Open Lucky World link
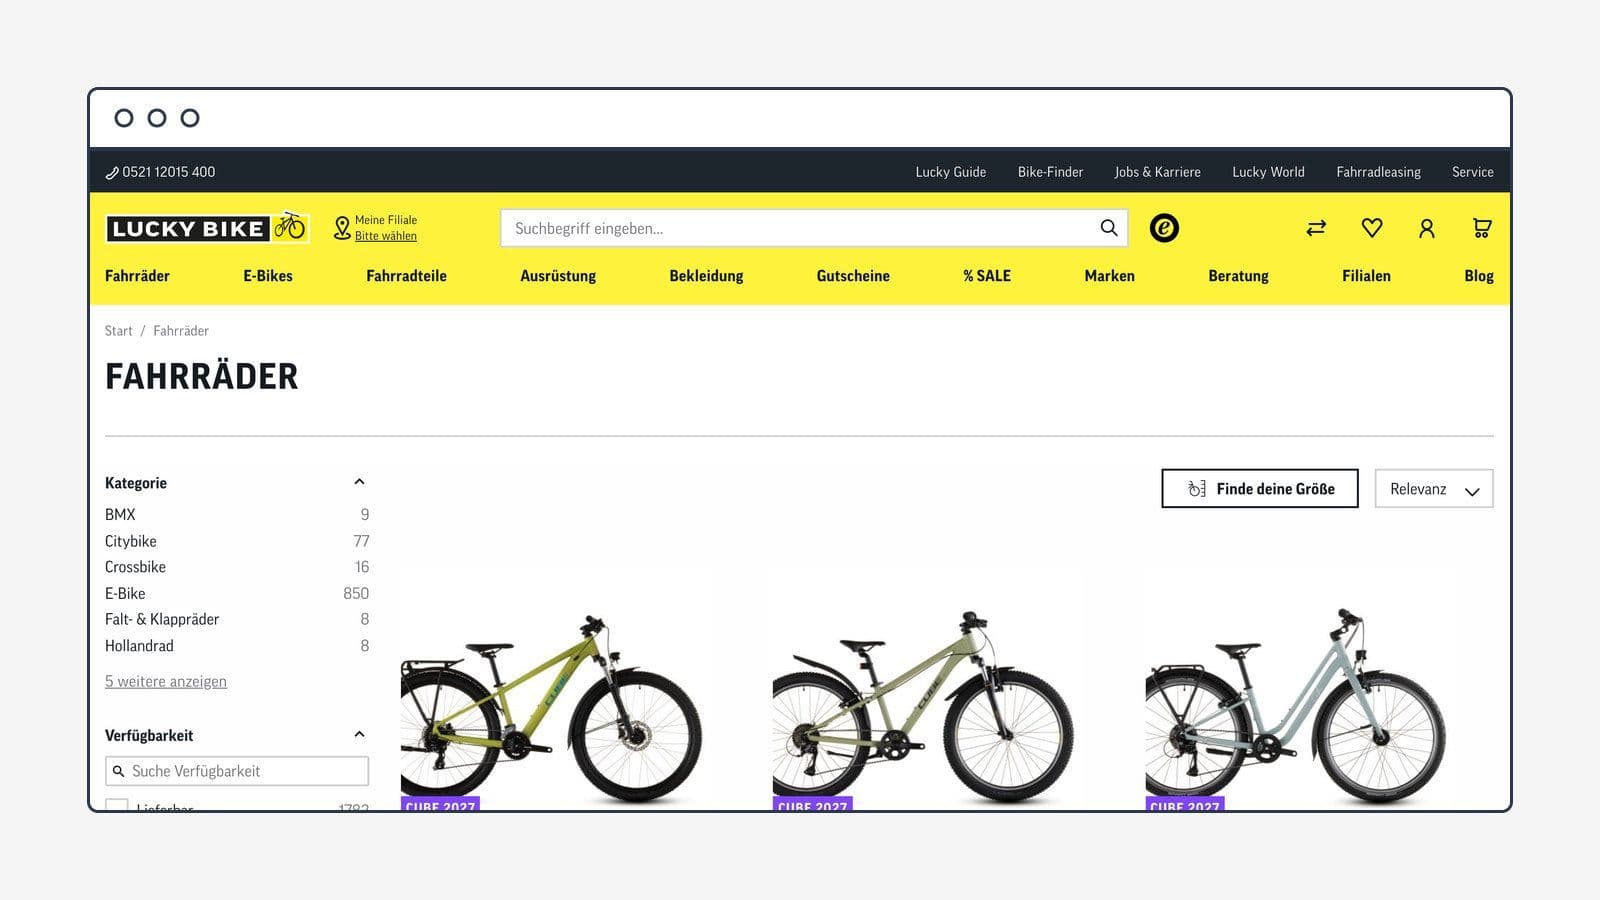The image size is (1600, 900). coord(1268,172)
